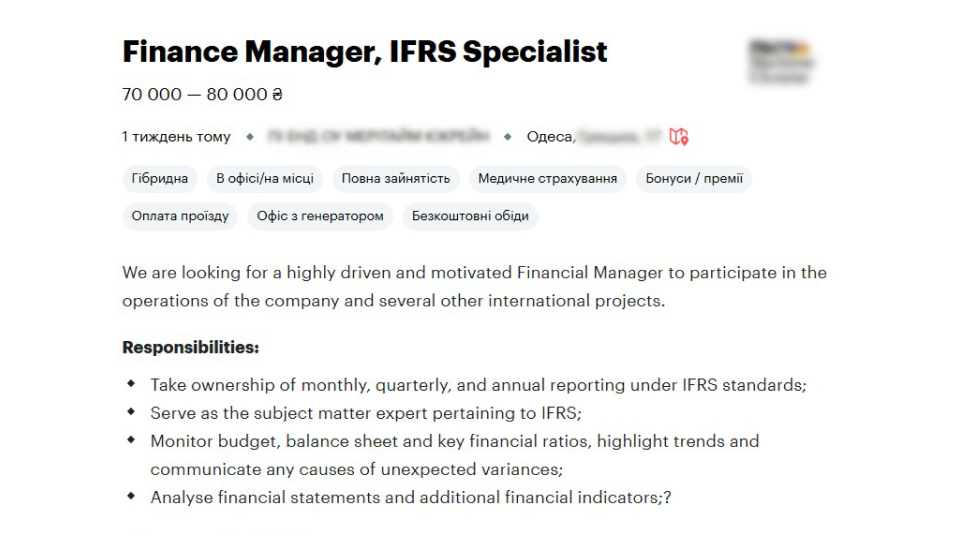Click the "Analyse financial statements" bullet

tap(410, 497)
